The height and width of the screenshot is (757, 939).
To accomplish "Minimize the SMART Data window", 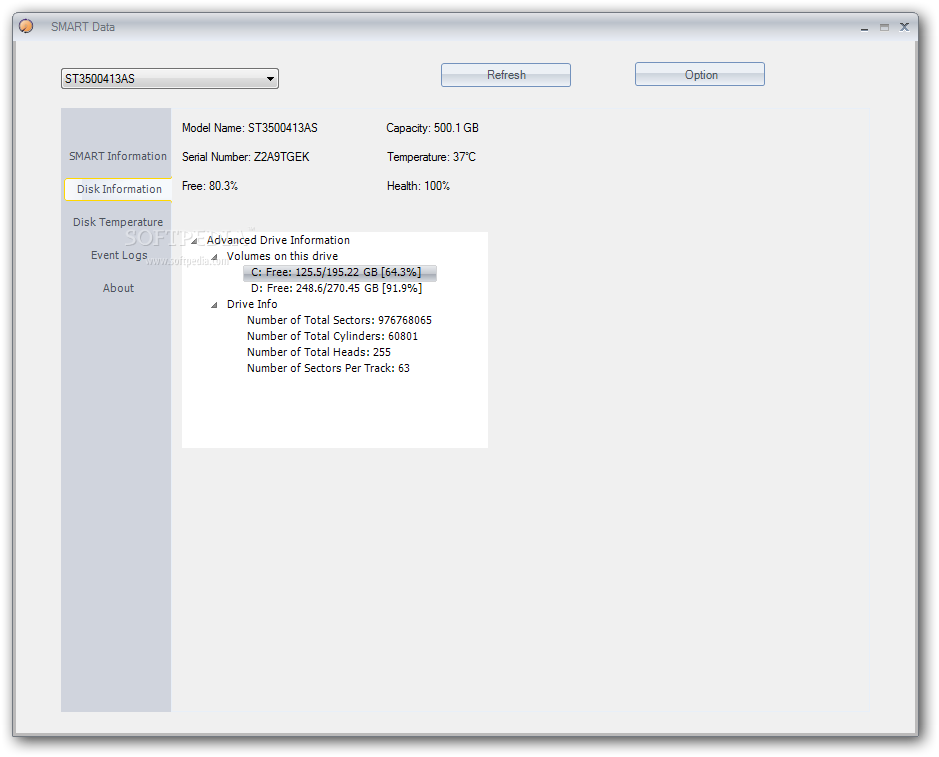I will [x=864, y=28].
